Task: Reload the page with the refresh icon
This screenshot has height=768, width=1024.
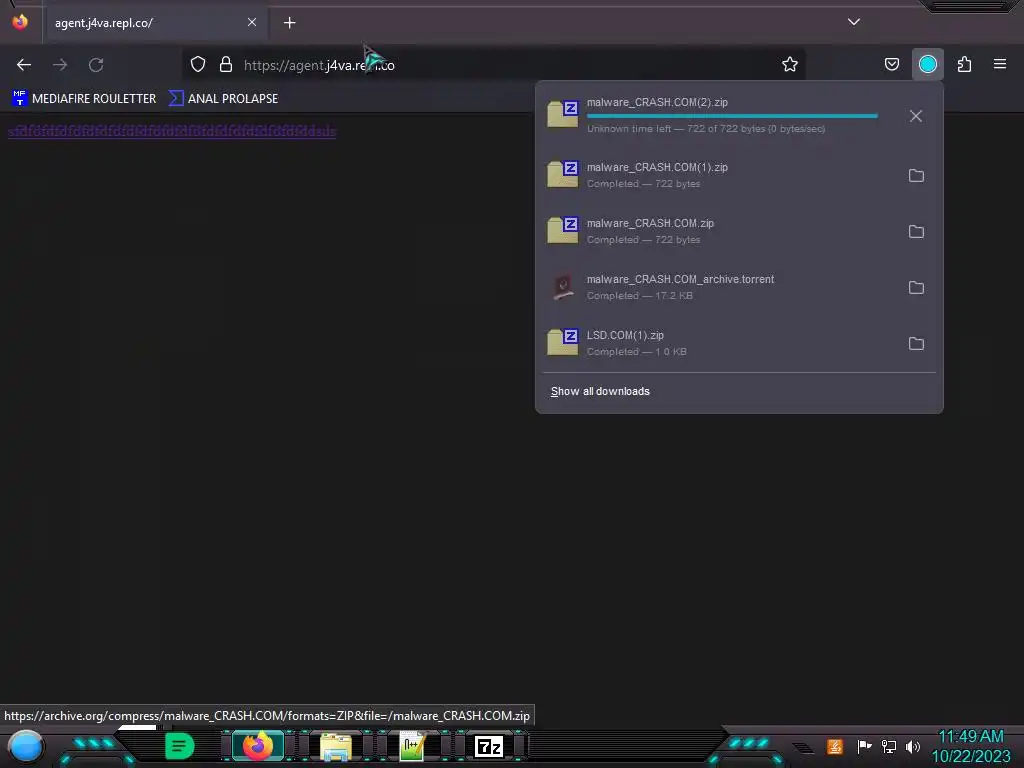Action: click(96, 65)
